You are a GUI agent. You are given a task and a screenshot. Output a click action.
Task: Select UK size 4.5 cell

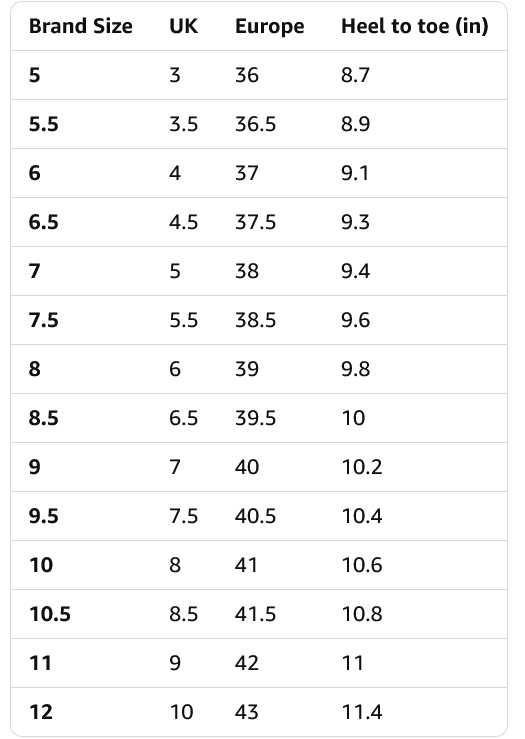coord(183,222)
